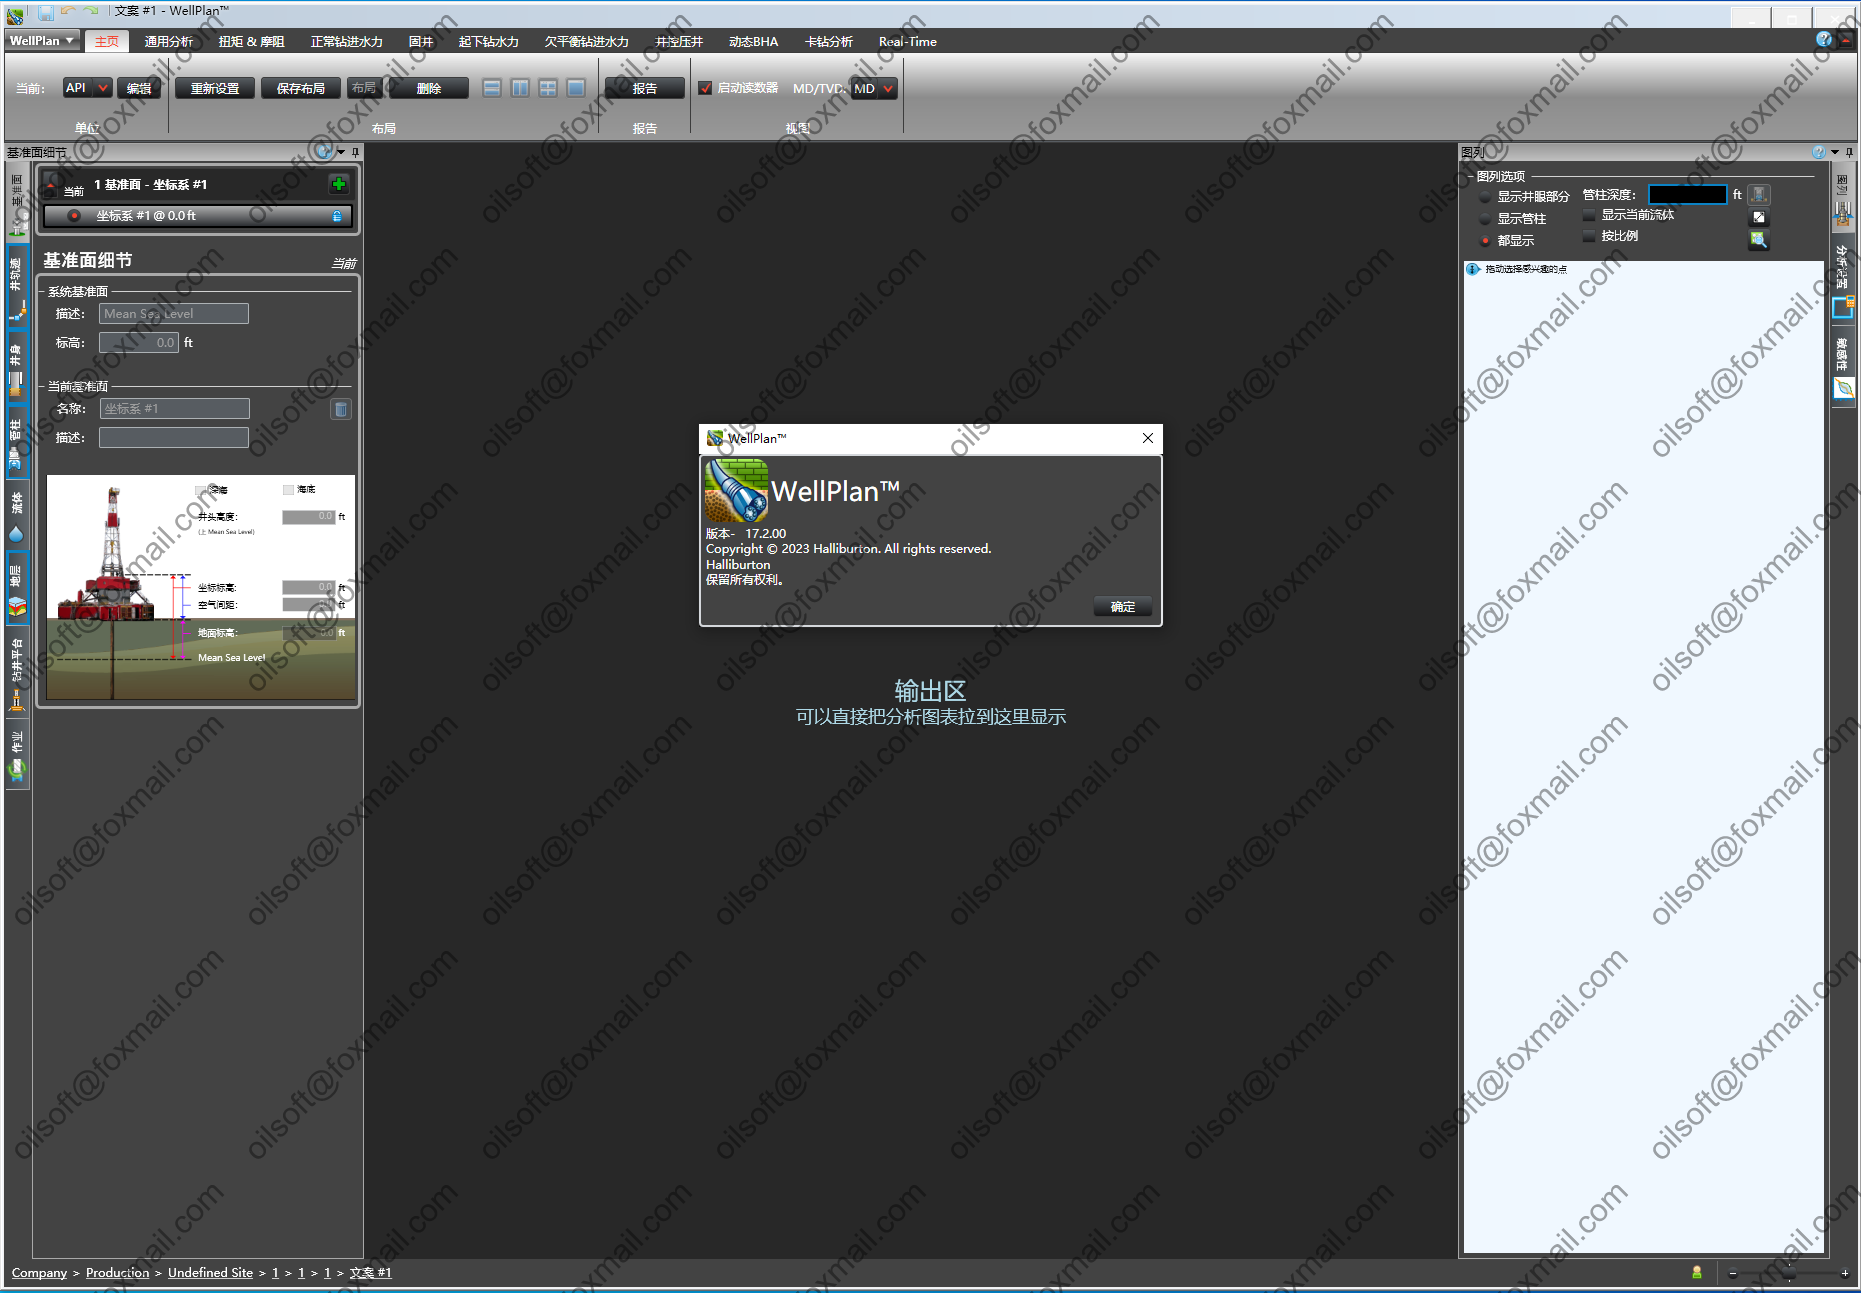
Task: Open 图列 panel options dropdown arrow
Action: click(x=1835, y=152)
